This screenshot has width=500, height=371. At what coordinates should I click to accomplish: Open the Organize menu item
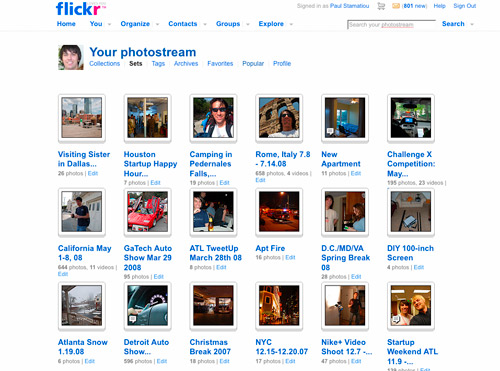(135, 24)
